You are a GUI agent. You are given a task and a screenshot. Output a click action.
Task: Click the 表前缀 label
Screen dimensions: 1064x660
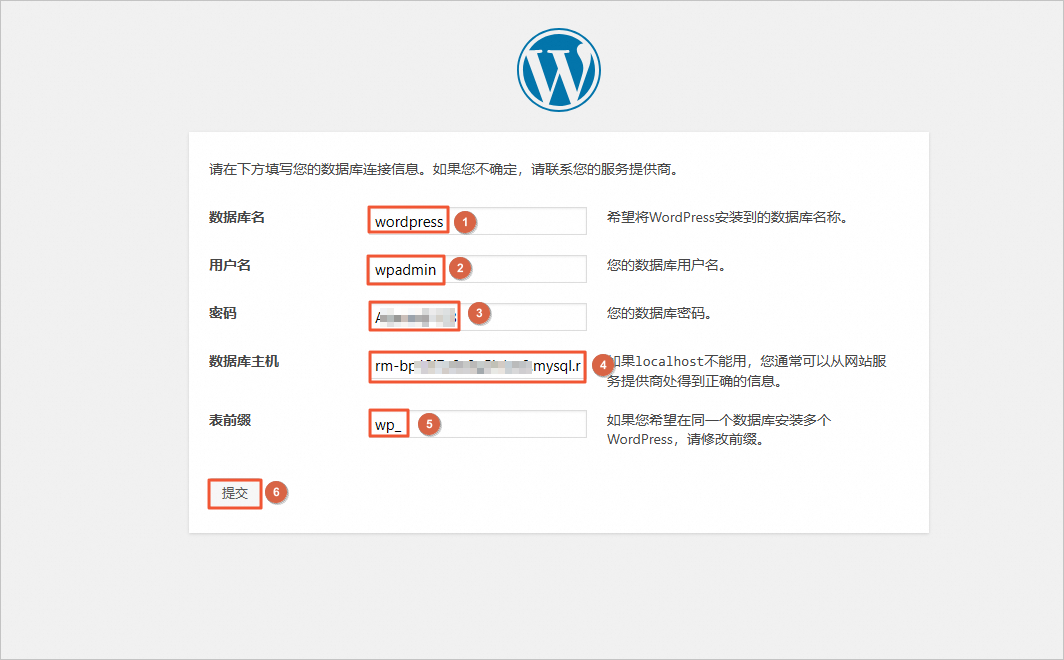tap(230, 421)
